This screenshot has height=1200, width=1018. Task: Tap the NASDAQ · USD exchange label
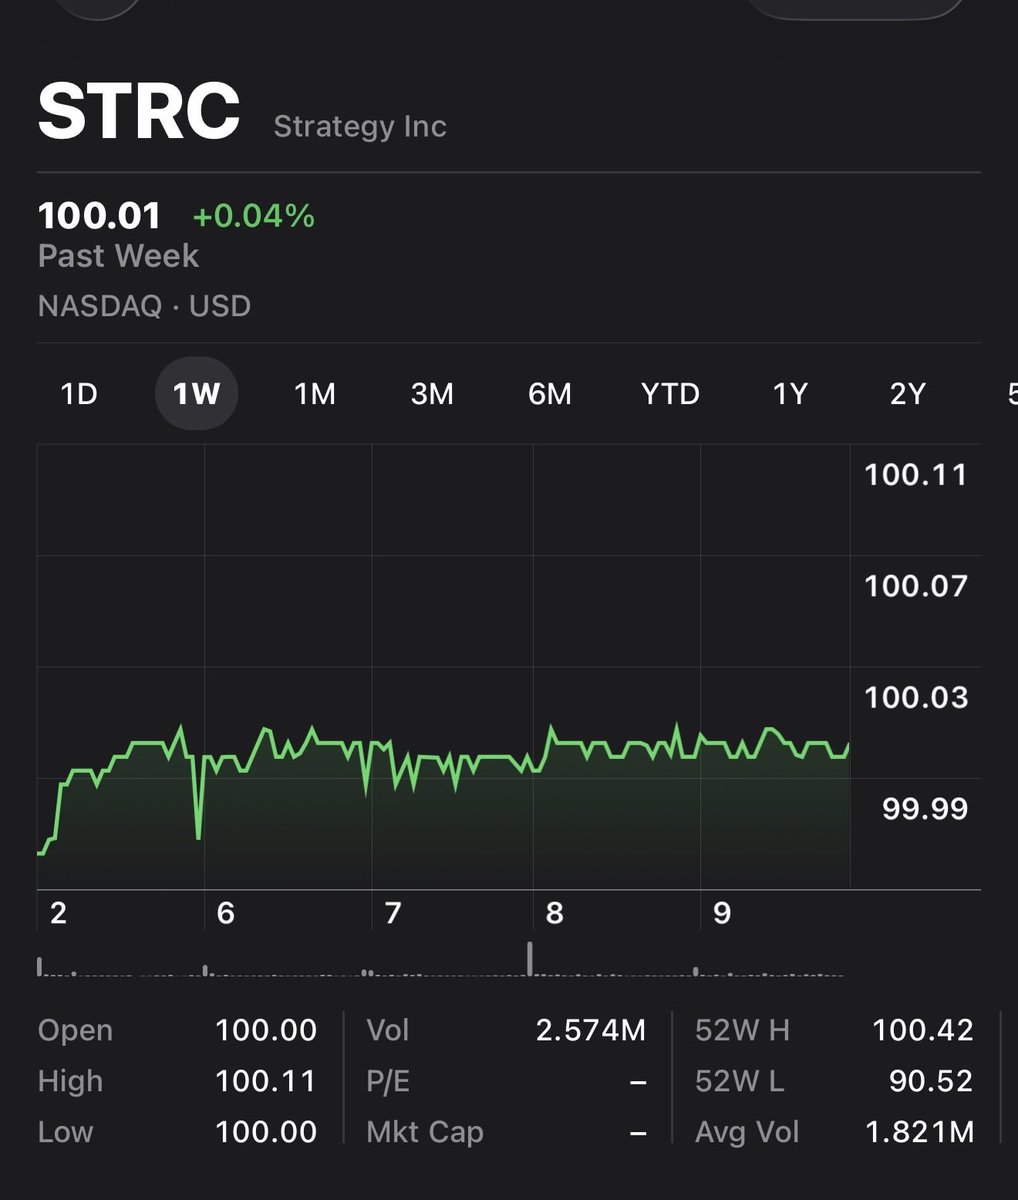[144, 306]
